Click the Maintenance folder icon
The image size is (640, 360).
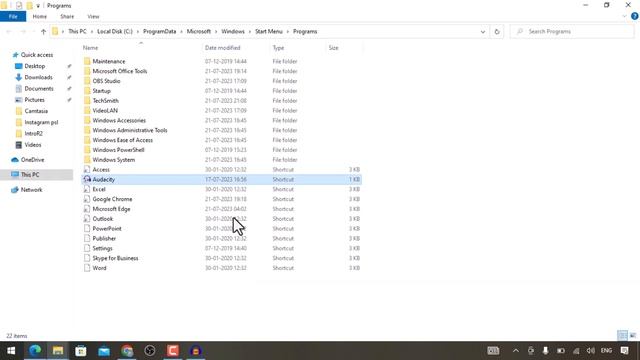pos(87,61)
